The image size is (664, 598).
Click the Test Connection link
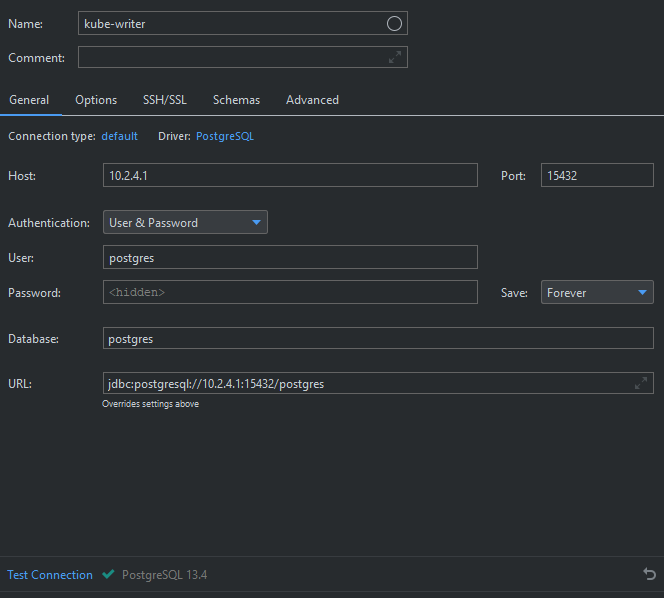point(50,575)
